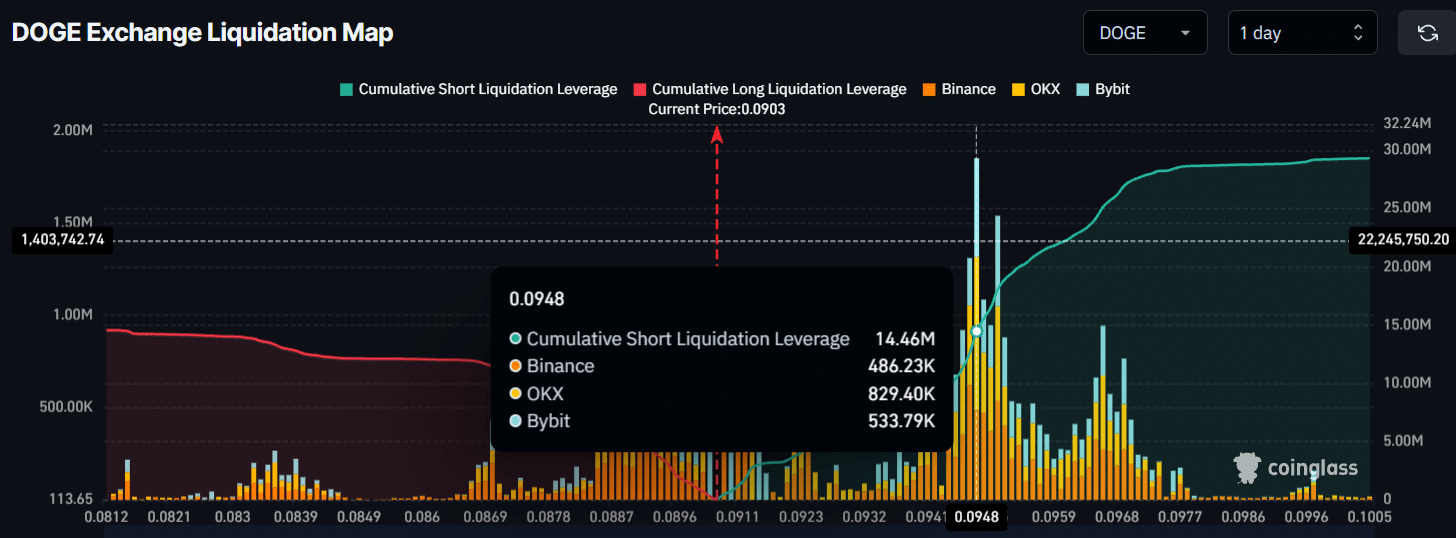Click the 22,245,750.20 right axis value marker

1403,239
